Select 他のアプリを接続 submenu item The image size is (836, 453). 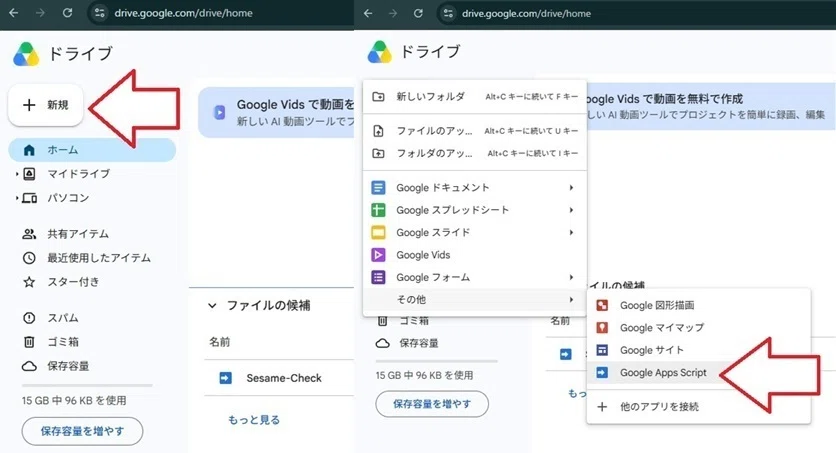click(x=698, y=407)
